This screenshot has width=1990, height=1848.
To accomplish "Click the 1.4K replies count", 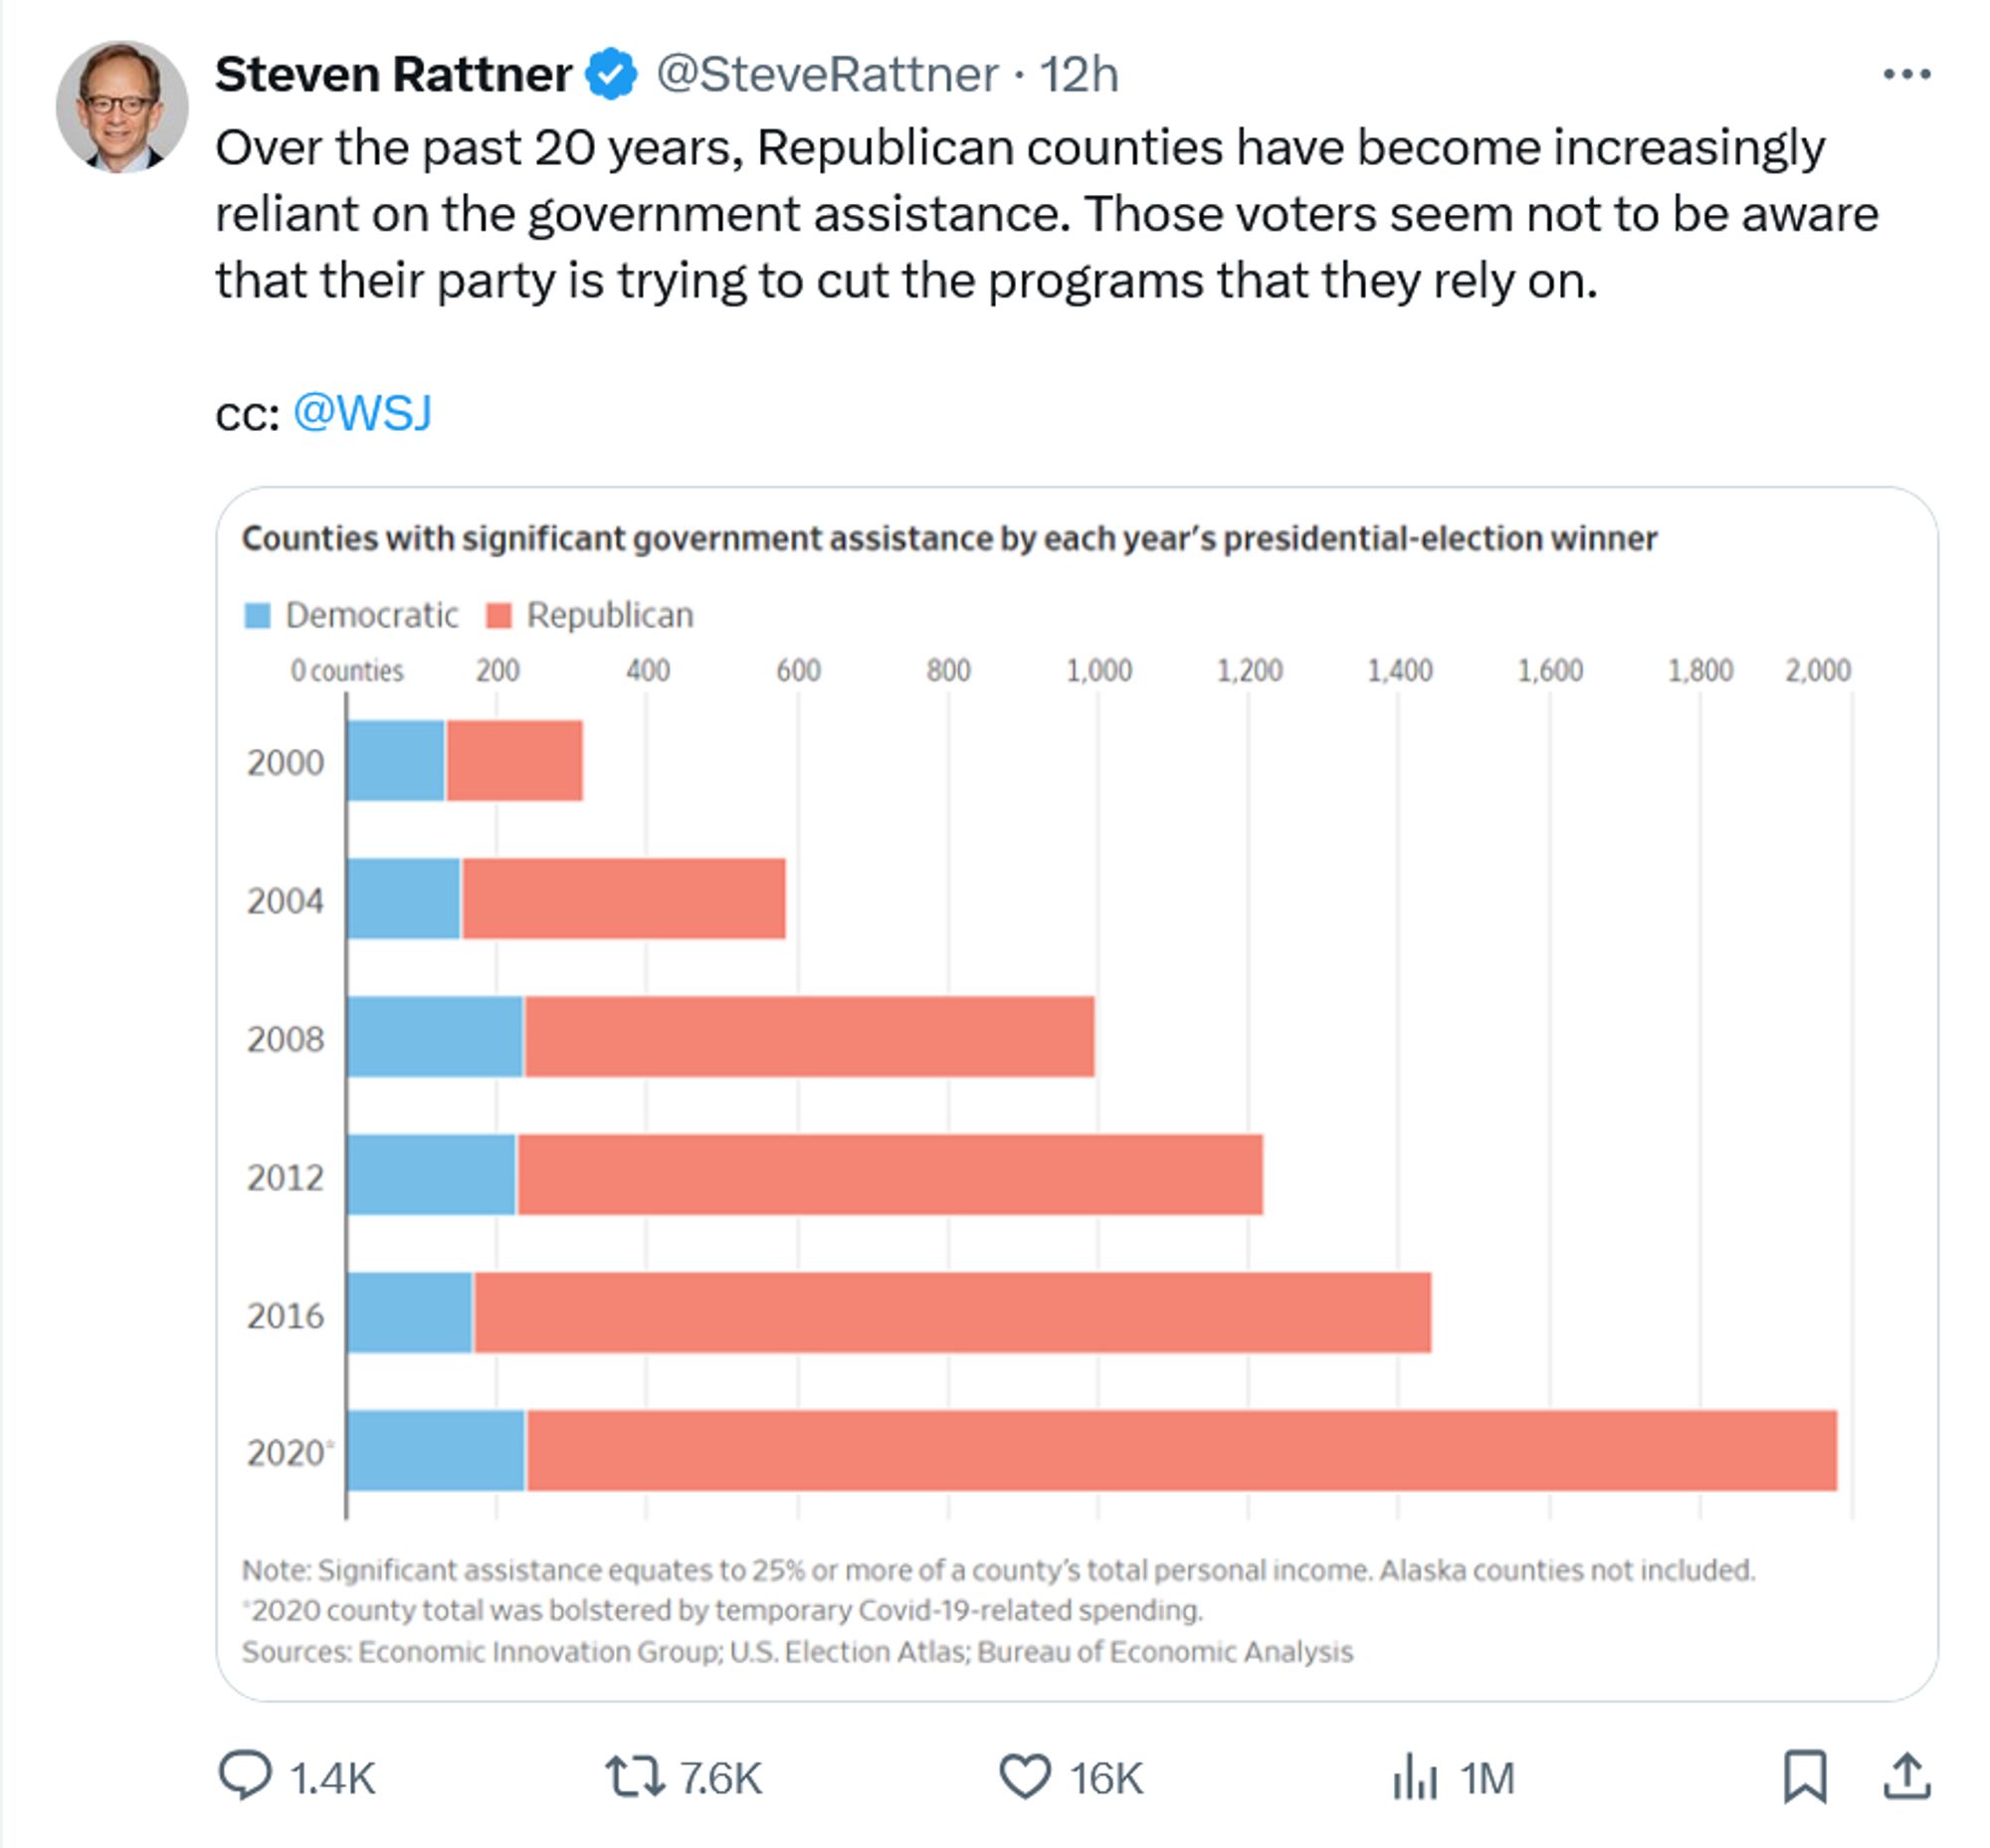I will (x=332, y=1779).
